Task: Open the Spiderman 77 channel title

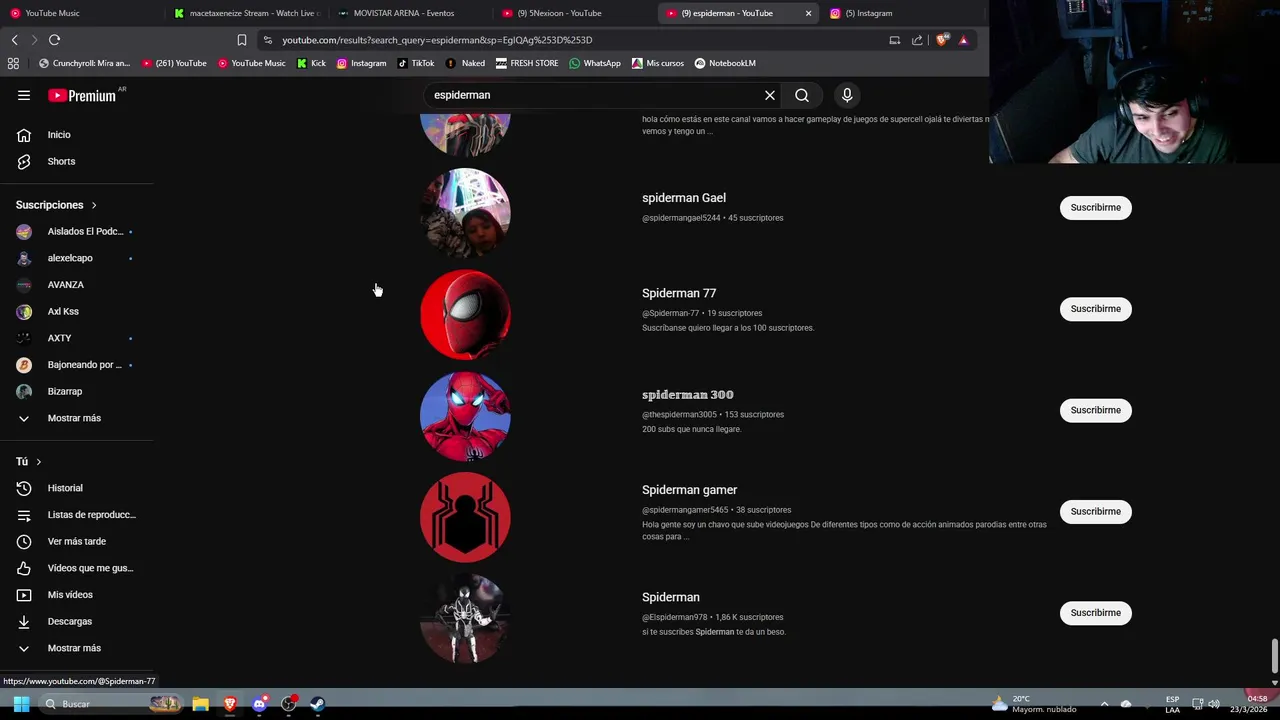Action: point(679,293)
